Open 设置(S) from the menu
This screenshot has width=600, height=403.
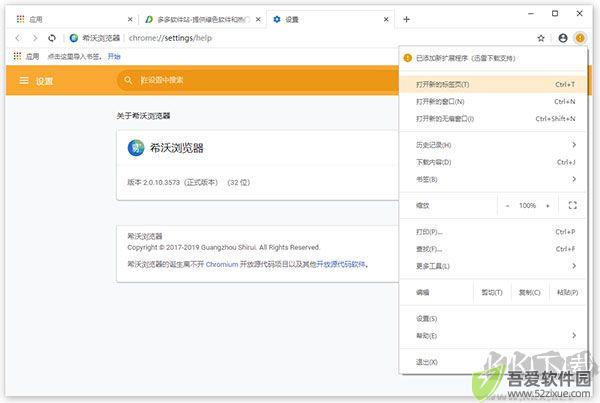point(492,318)
